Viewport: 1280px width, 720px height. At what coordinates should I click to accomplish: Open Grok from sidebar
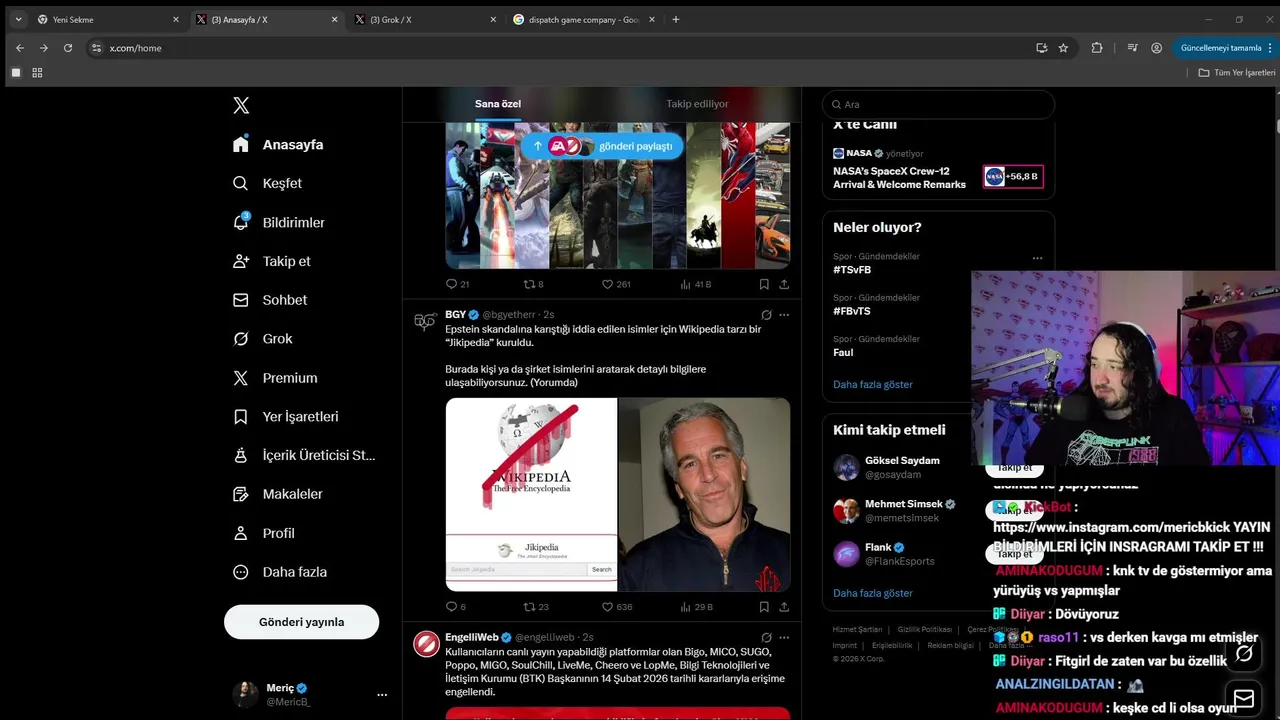point(262,339)
